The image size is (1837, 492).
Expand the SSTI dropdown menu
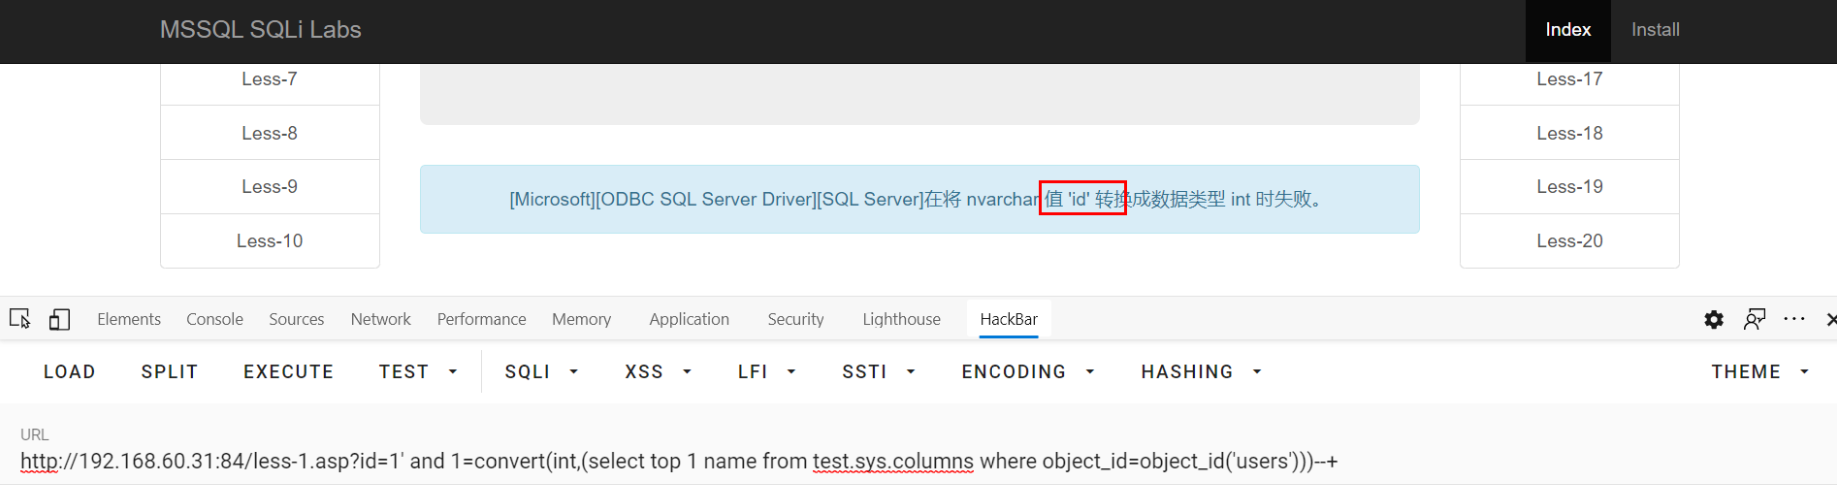879,372
